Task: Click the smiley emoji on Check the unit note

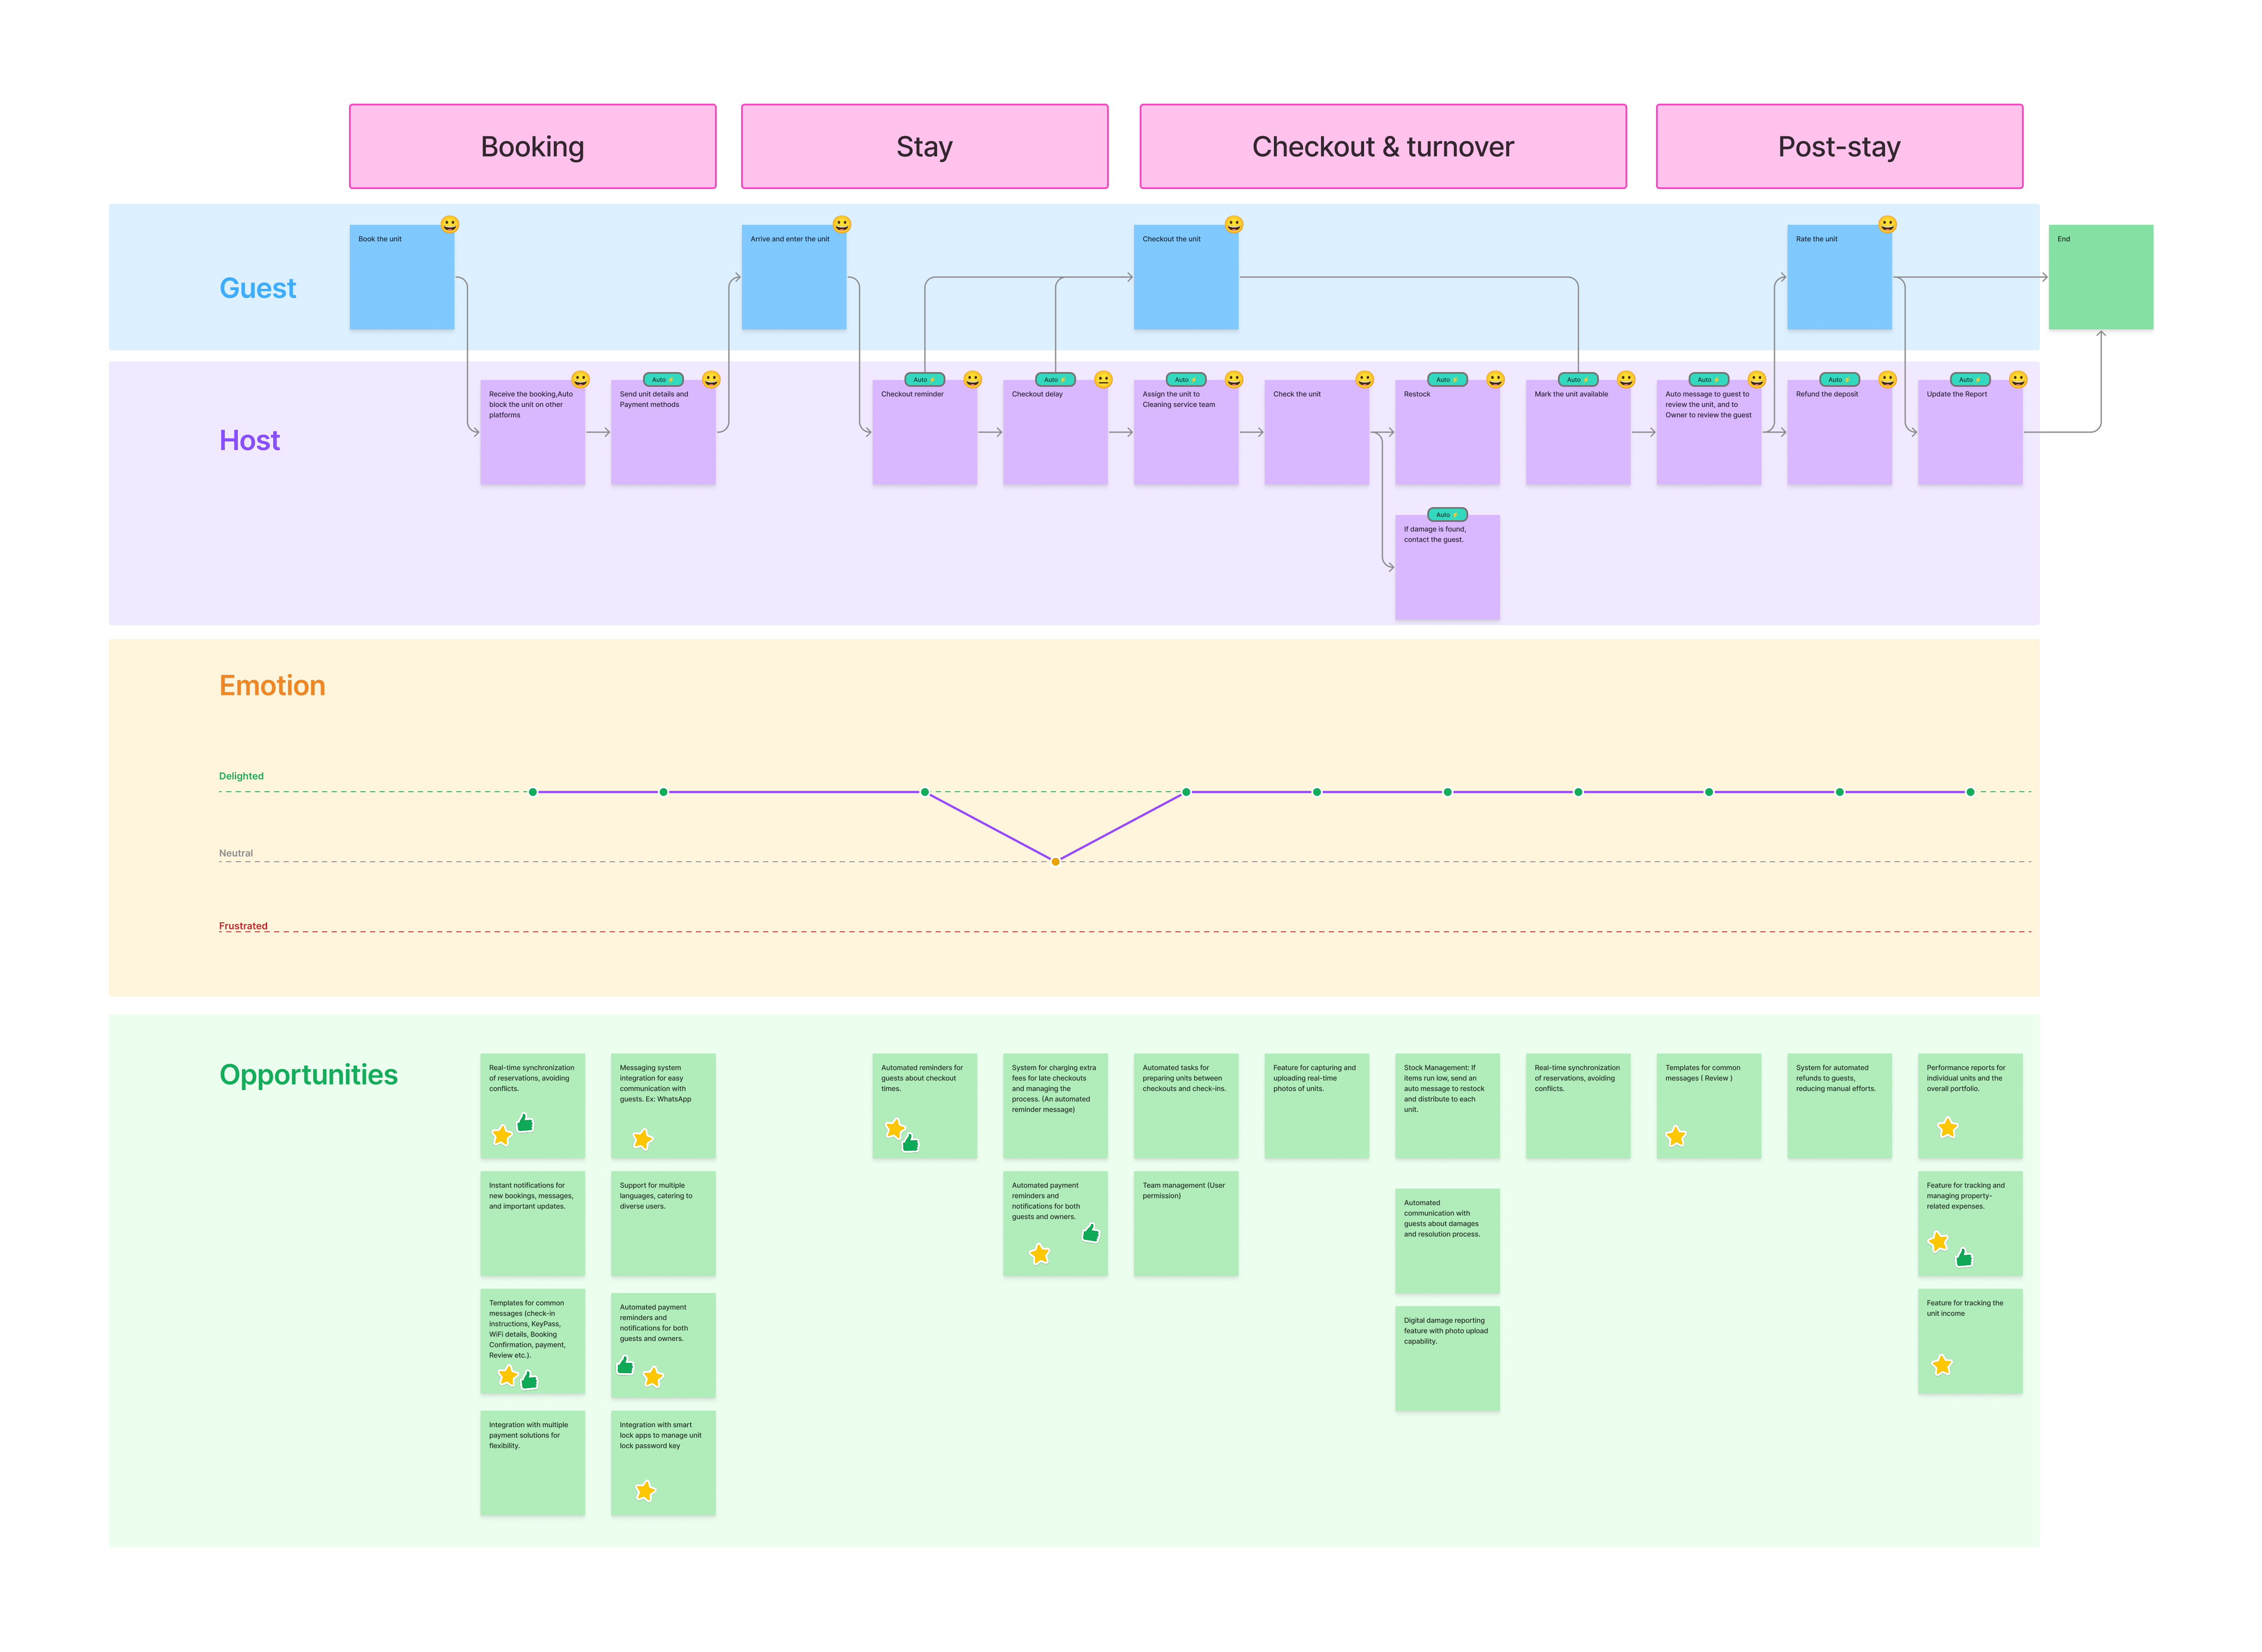Action: (x=1365, y=379)
